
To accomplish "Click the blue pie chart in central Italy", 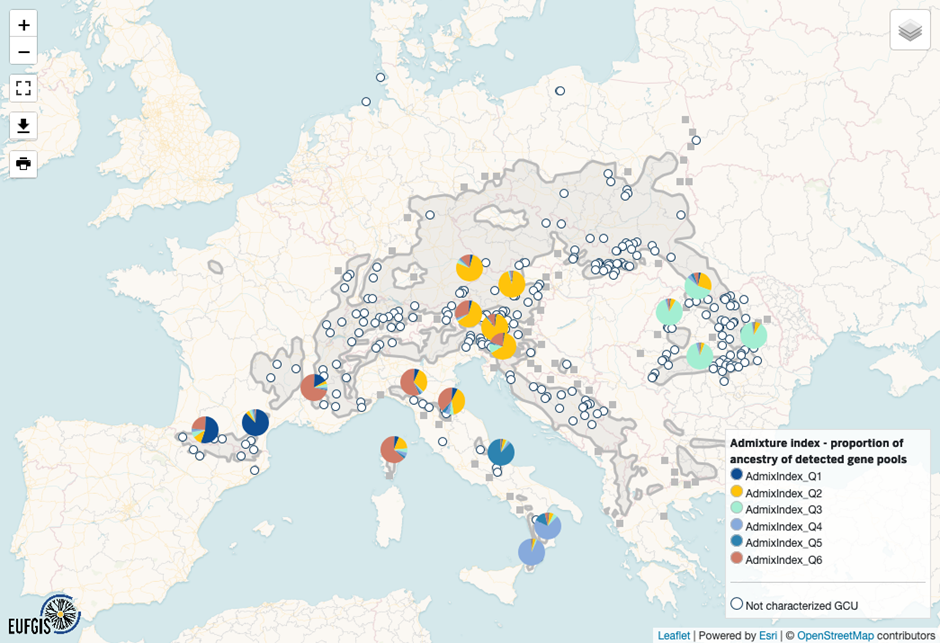I will pyautogui.click(x=501, y=453).
